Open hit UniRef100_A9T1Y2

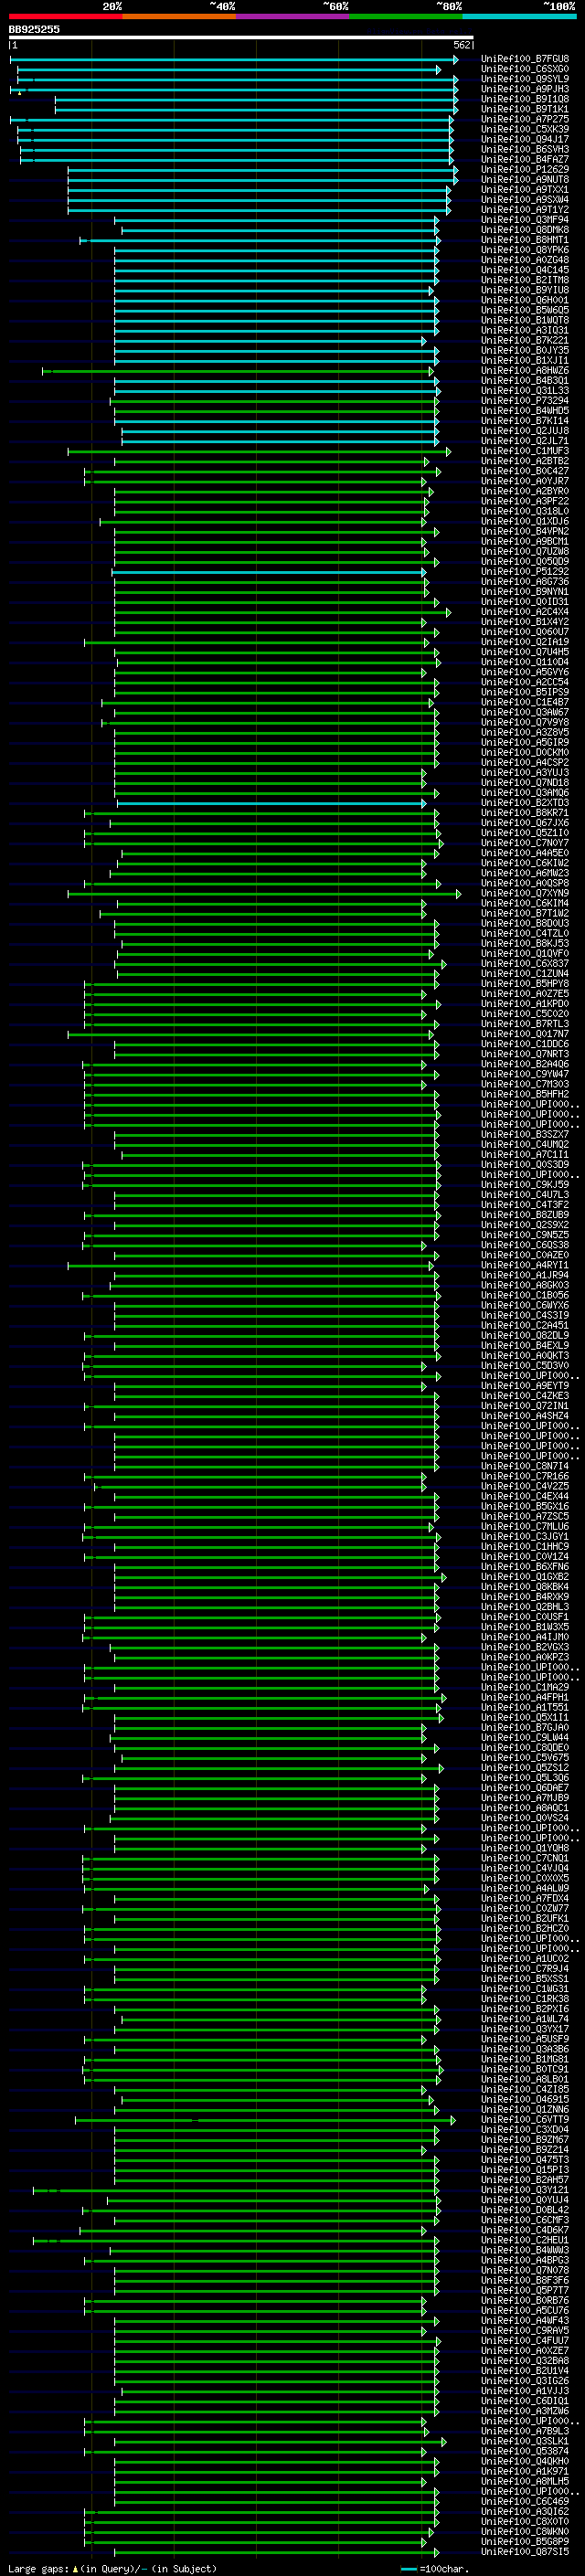525,210
